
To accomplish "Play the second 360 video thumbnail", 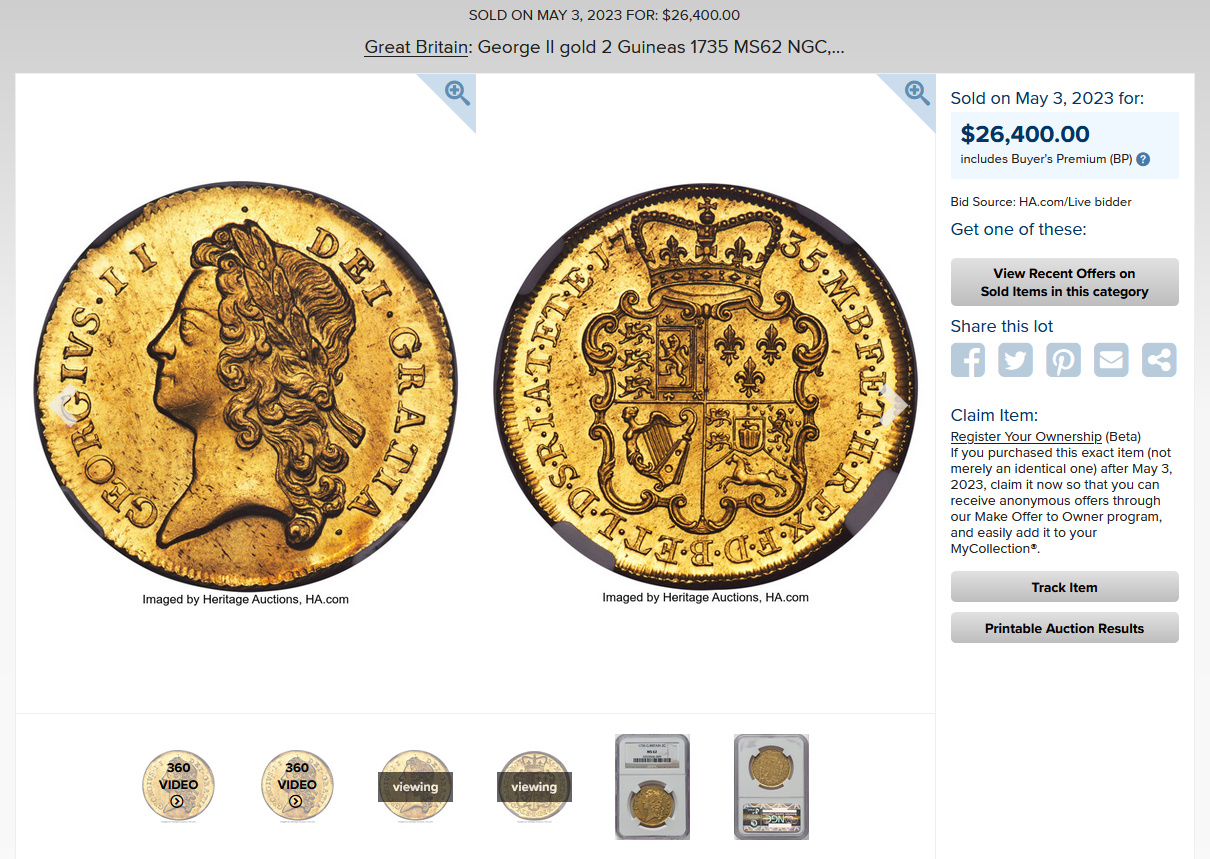I will coord(297,786).
